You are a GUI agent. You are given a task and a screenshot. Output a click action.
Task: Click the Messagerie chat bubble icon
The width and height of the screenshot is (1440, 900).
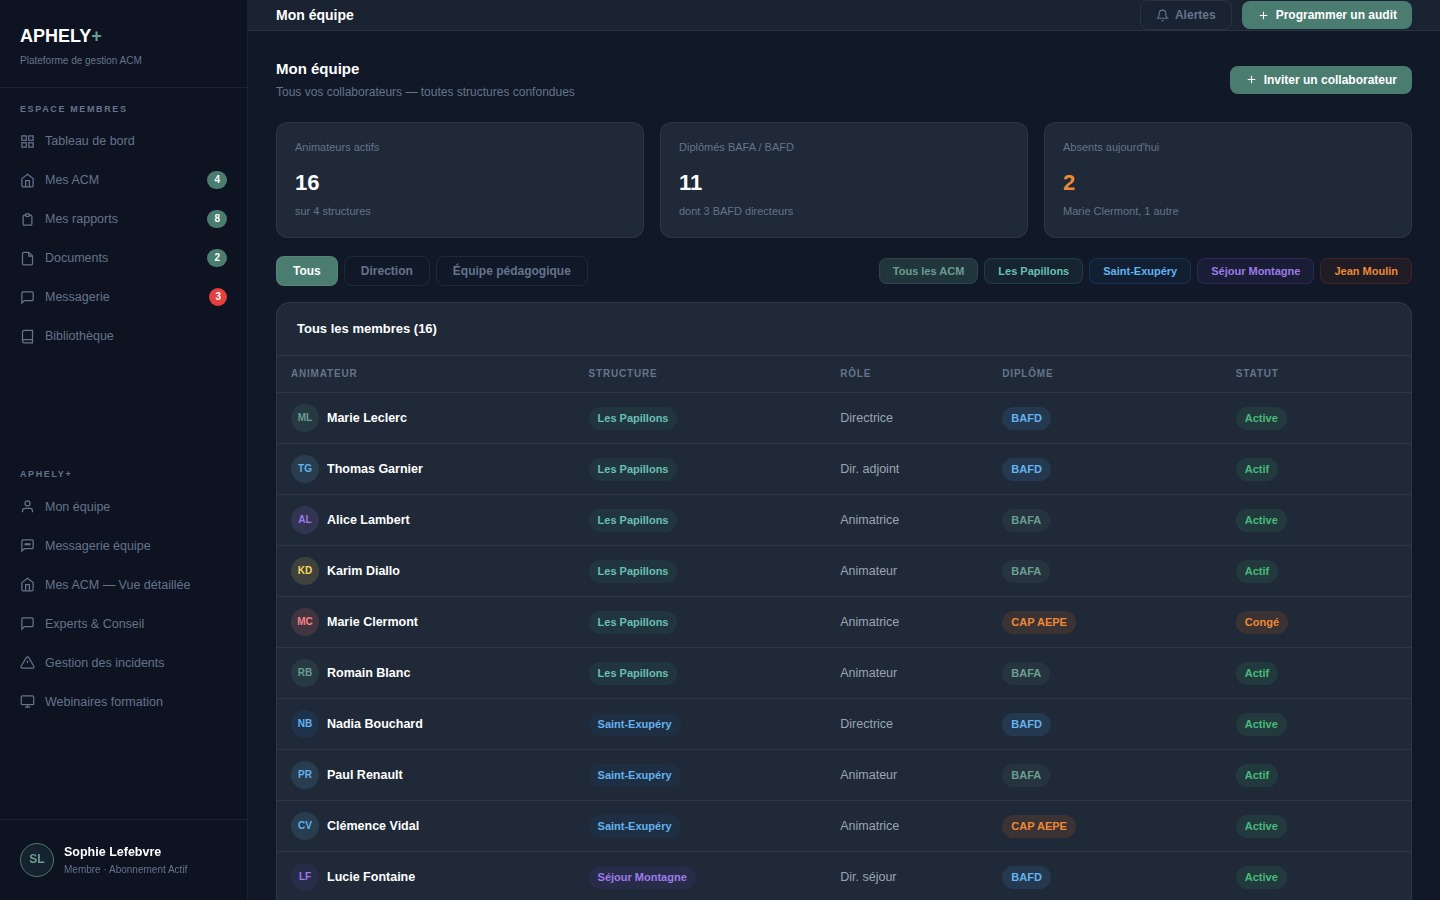pos(27,297)
